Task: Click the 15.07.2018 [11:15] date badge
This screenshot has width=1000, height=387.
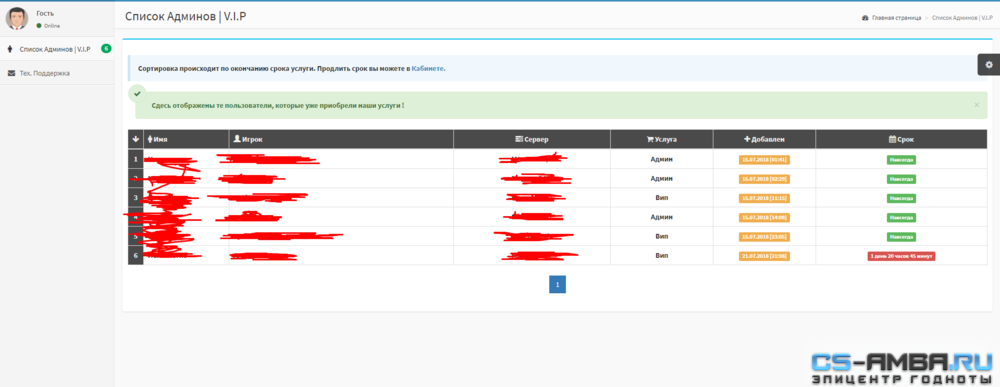Action: [x=764, y=198]
